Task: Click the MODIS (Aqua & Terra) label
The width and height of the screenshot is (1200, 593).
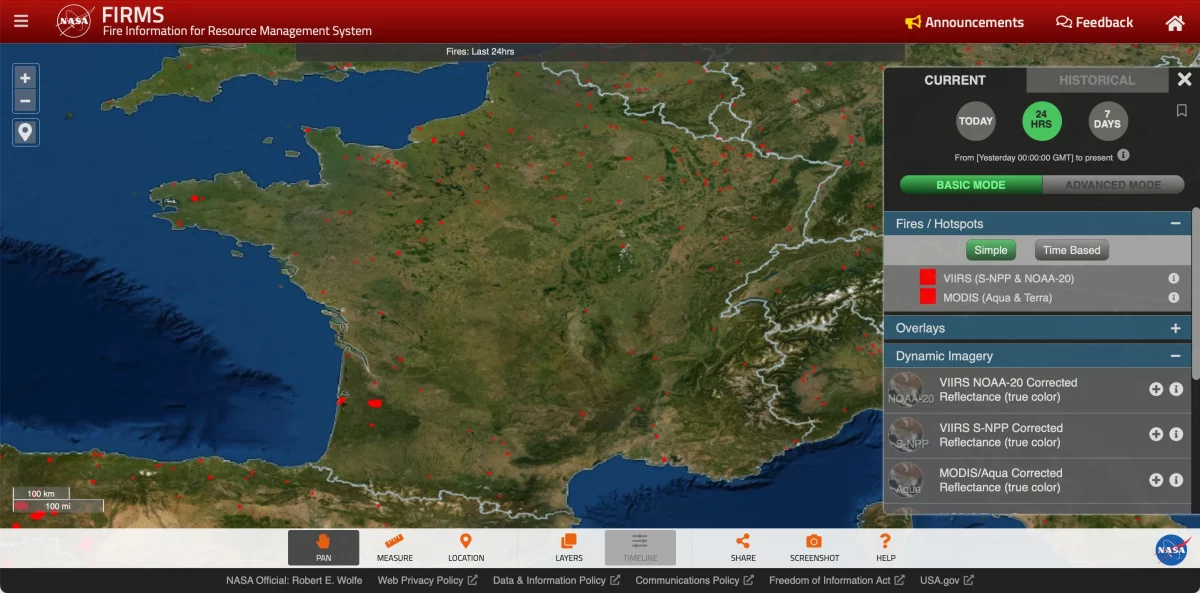Action: coord(997,298)
